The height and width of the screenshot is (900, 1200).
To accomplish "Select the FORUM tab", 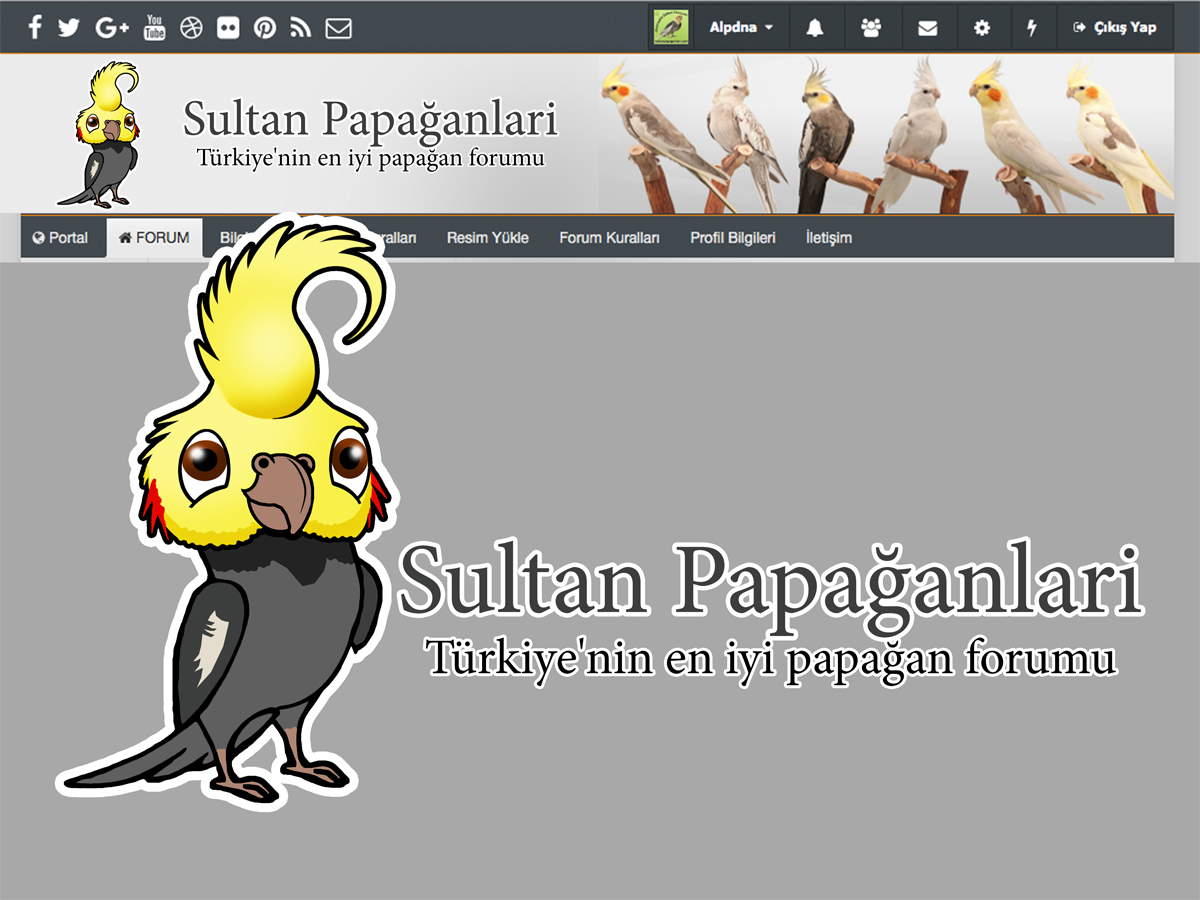I will tap(154, 238).
